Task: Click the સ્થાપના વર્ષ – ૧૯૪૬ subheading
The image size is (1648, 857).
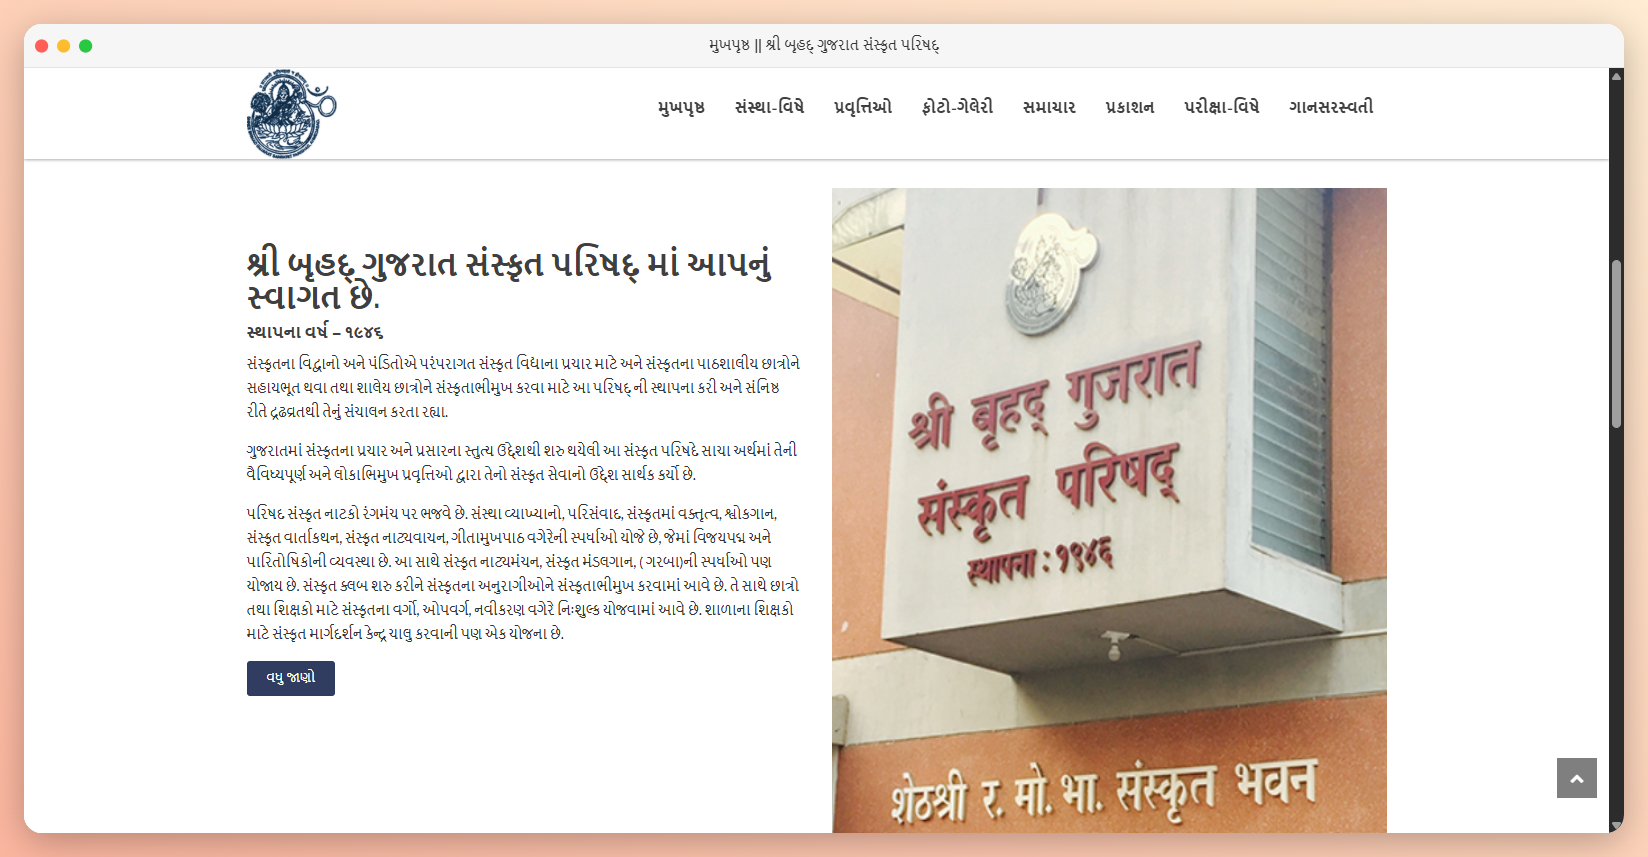Action: 315,332
